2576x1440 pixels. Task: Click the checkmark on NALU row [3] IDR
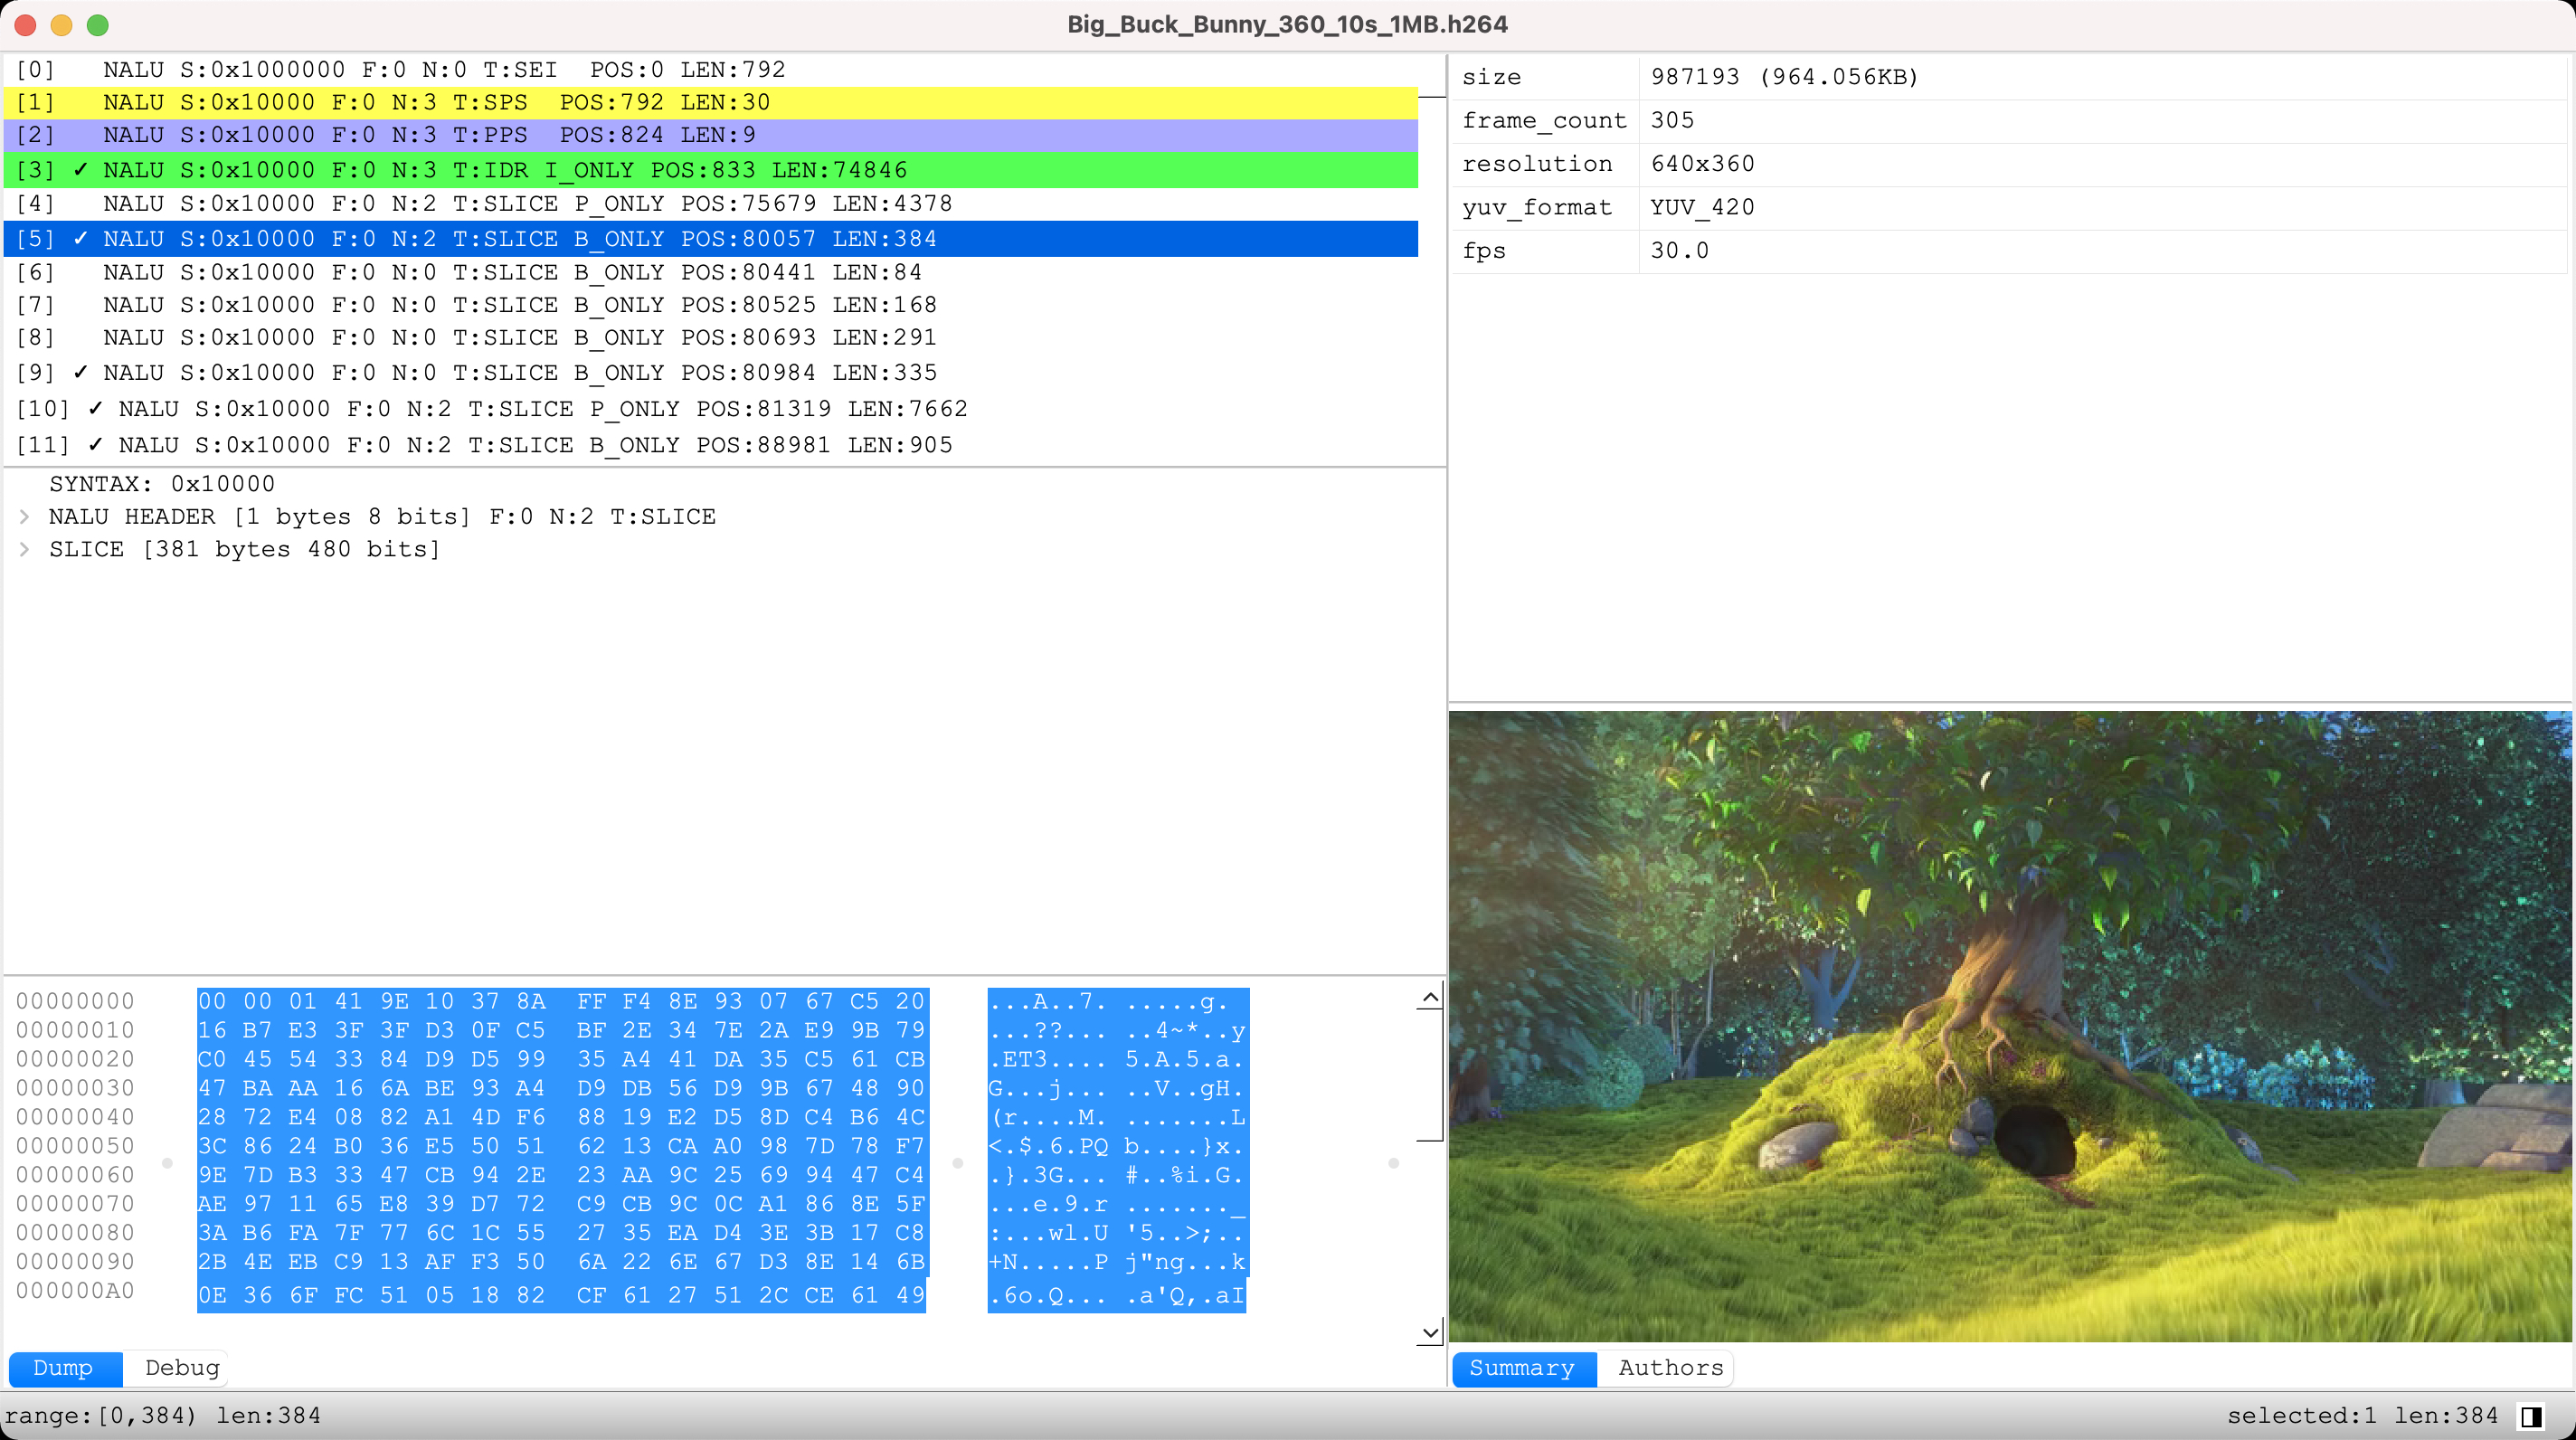coord(81,169)
